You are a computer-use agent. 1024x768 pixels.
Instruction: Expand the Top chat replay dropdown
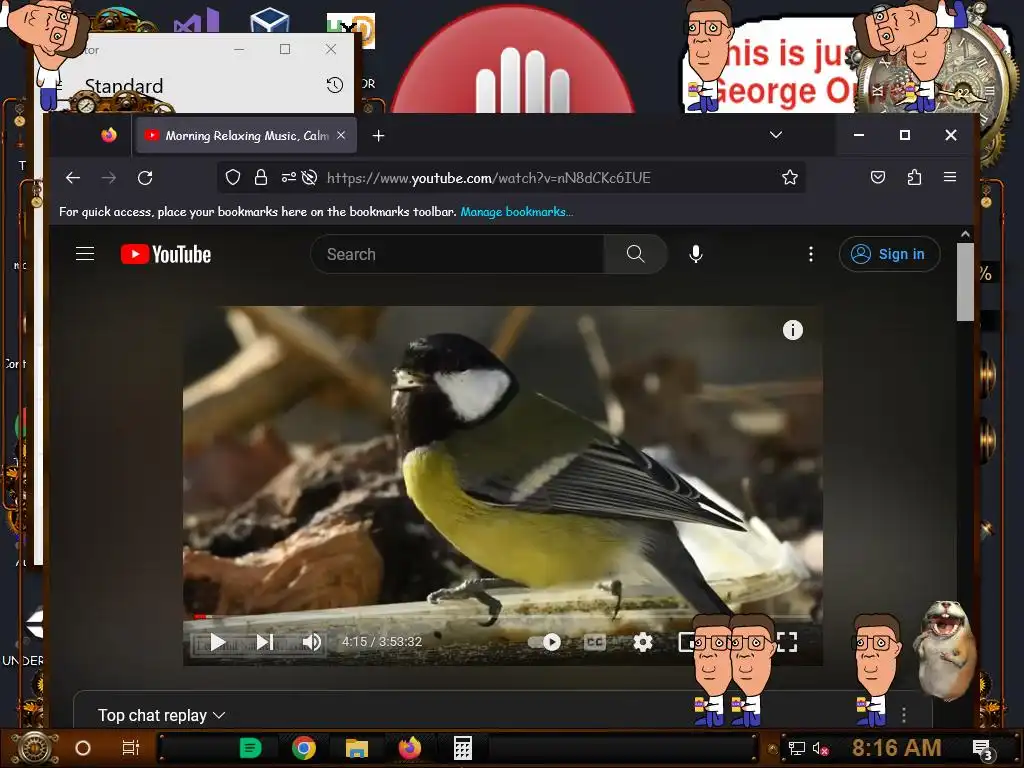(161, 716)
